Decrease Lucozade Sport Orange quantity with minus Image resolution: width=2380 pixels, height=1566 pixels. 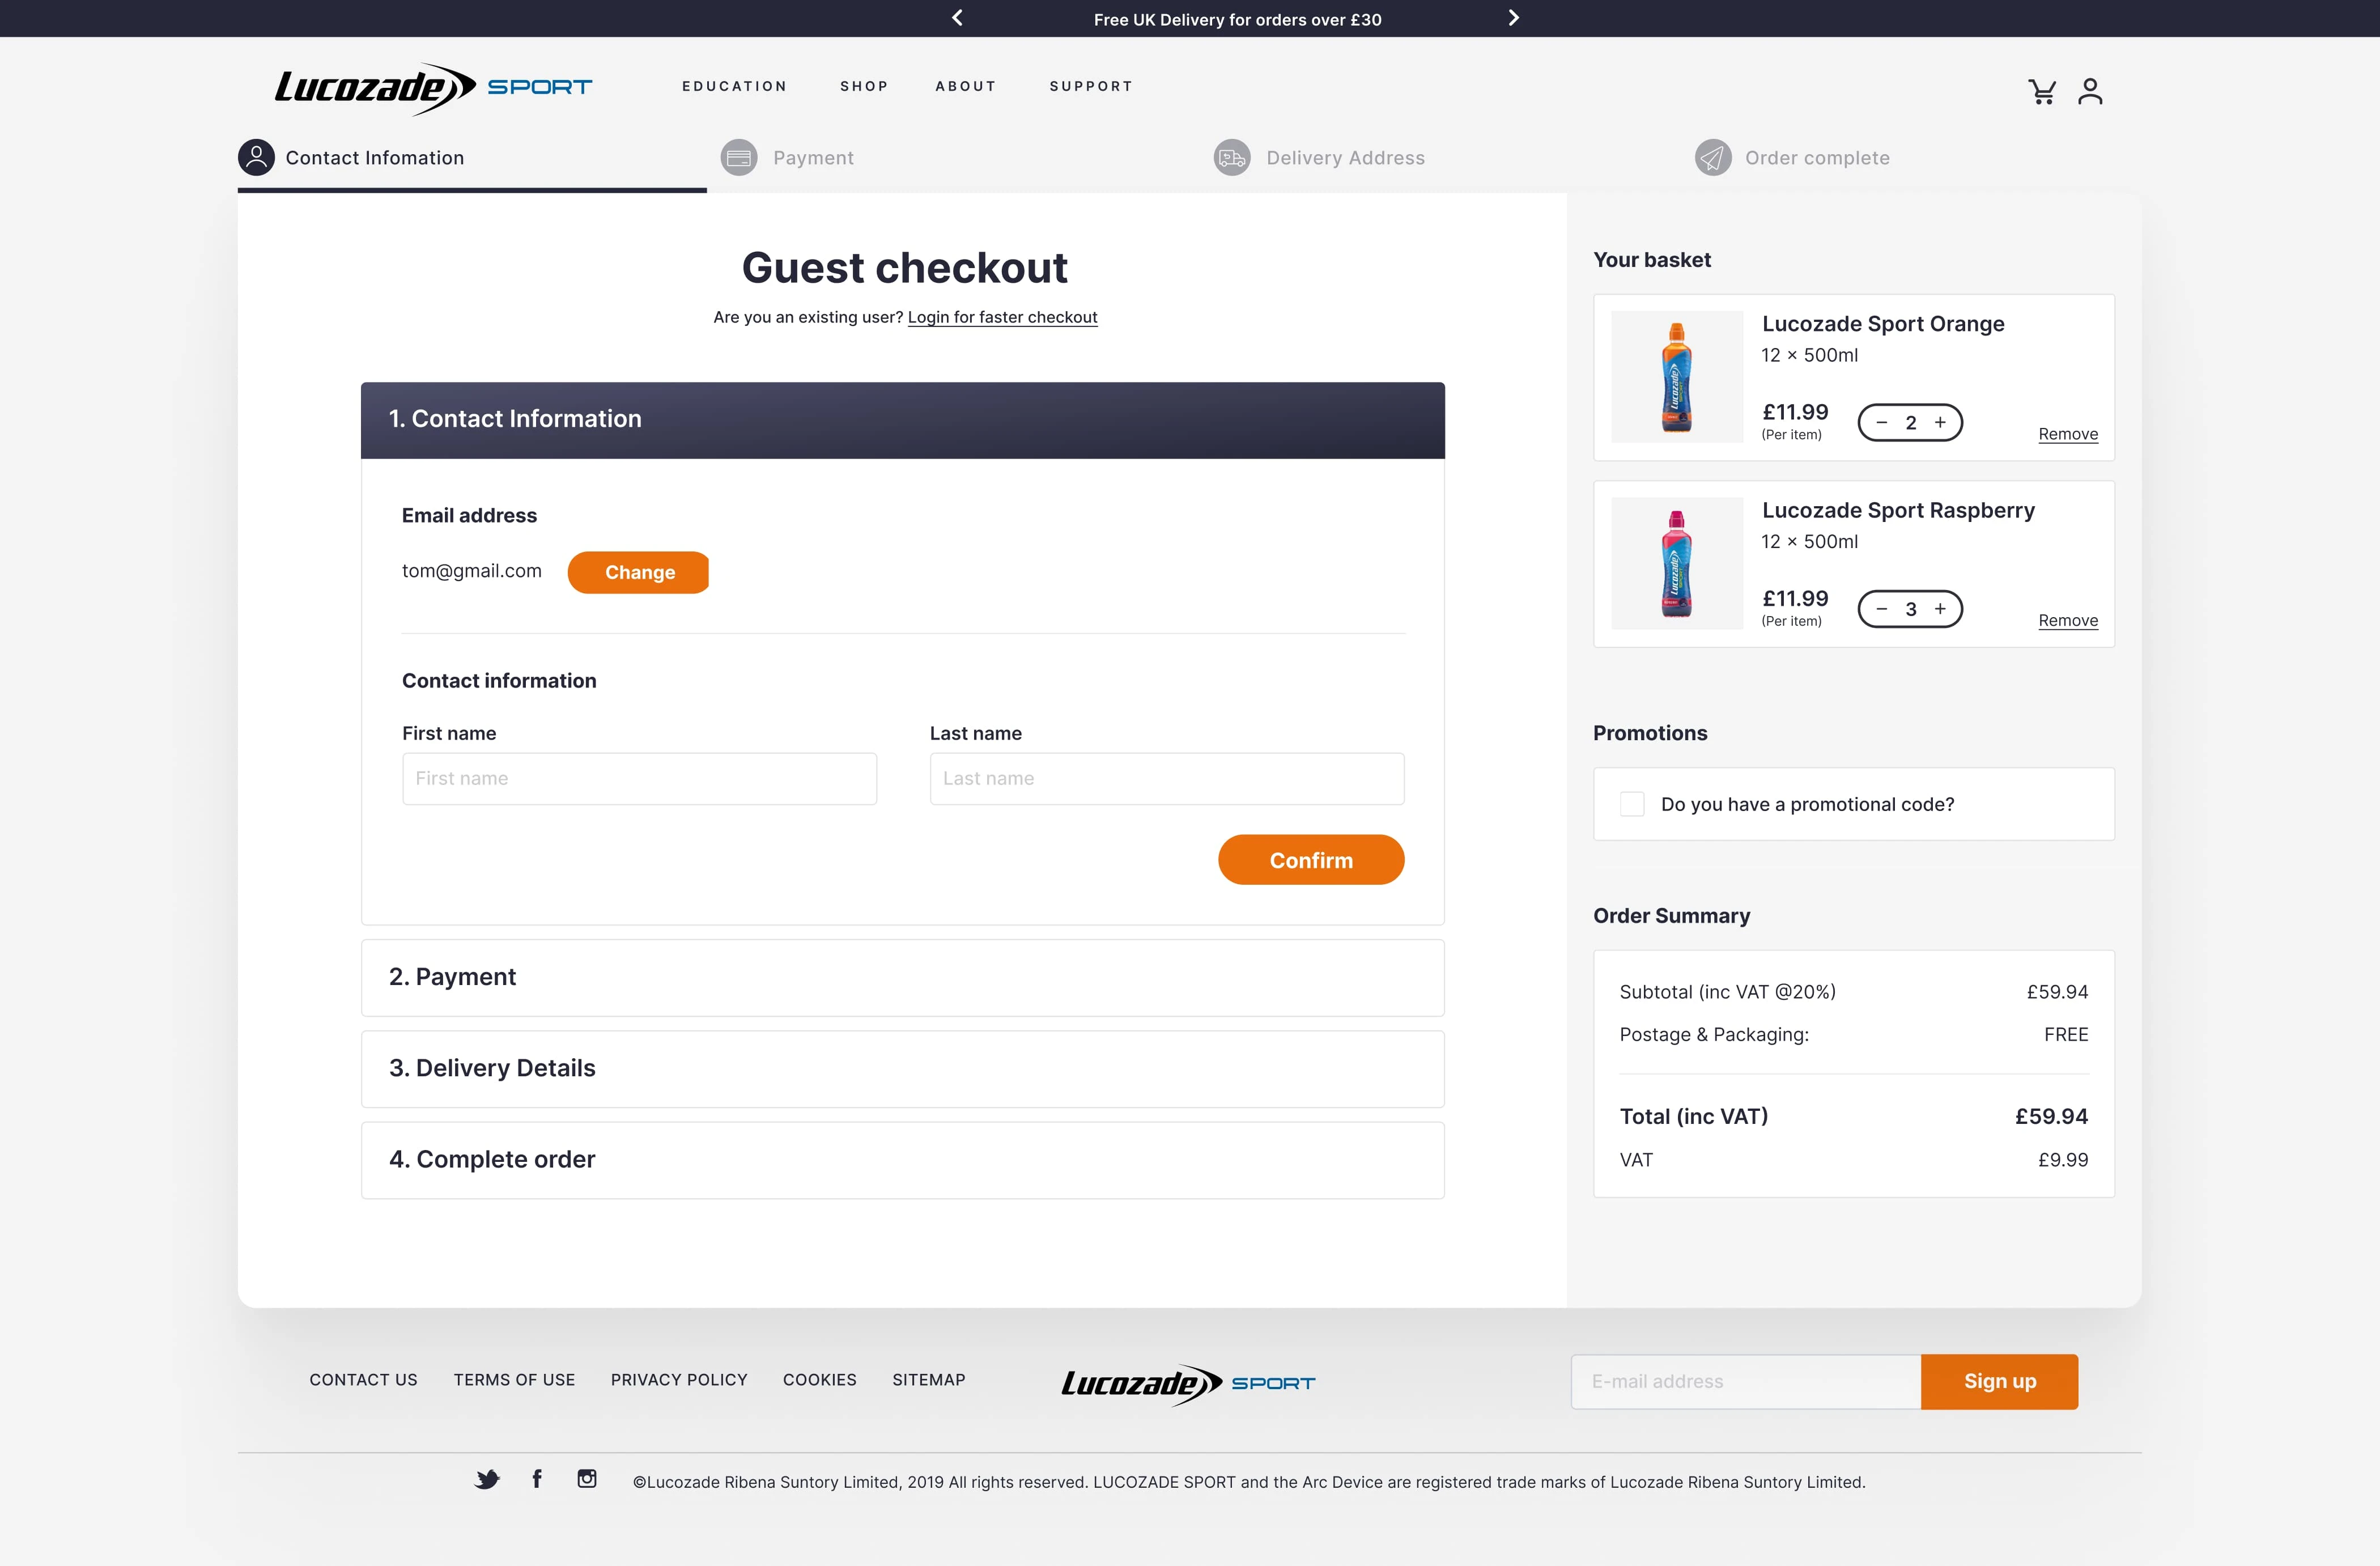click(x=1882, y=422)
